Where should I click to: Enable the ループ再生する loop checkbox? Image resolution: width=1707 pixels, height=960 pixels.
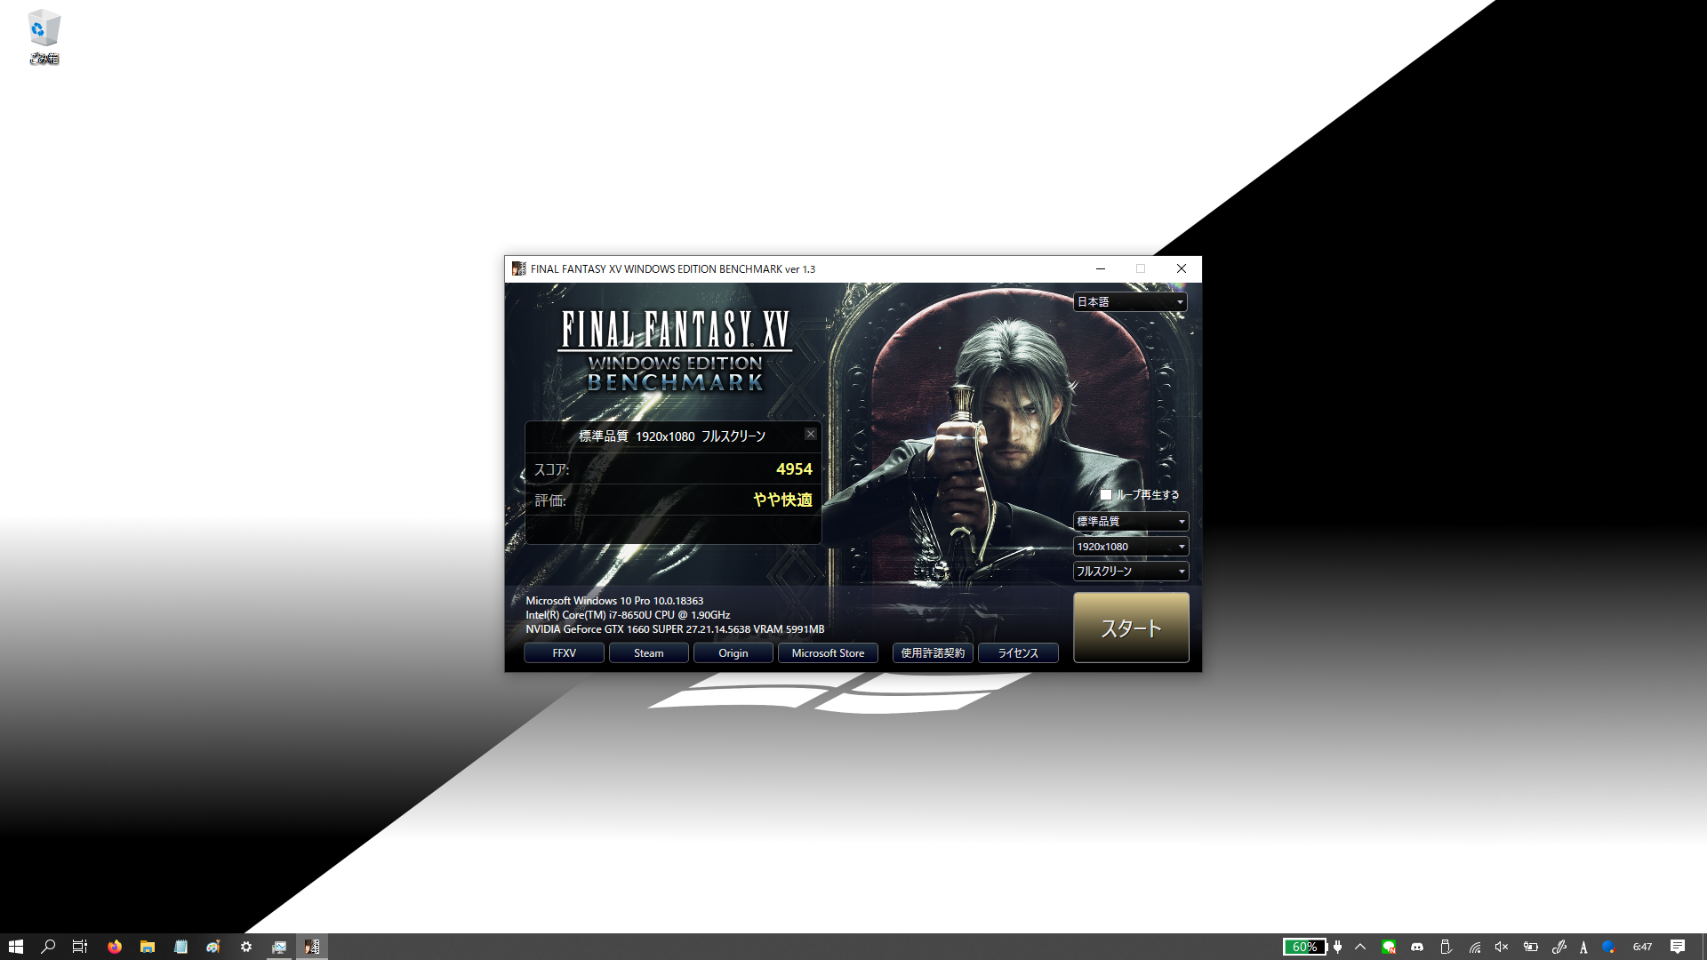(x=1105, y=495)
